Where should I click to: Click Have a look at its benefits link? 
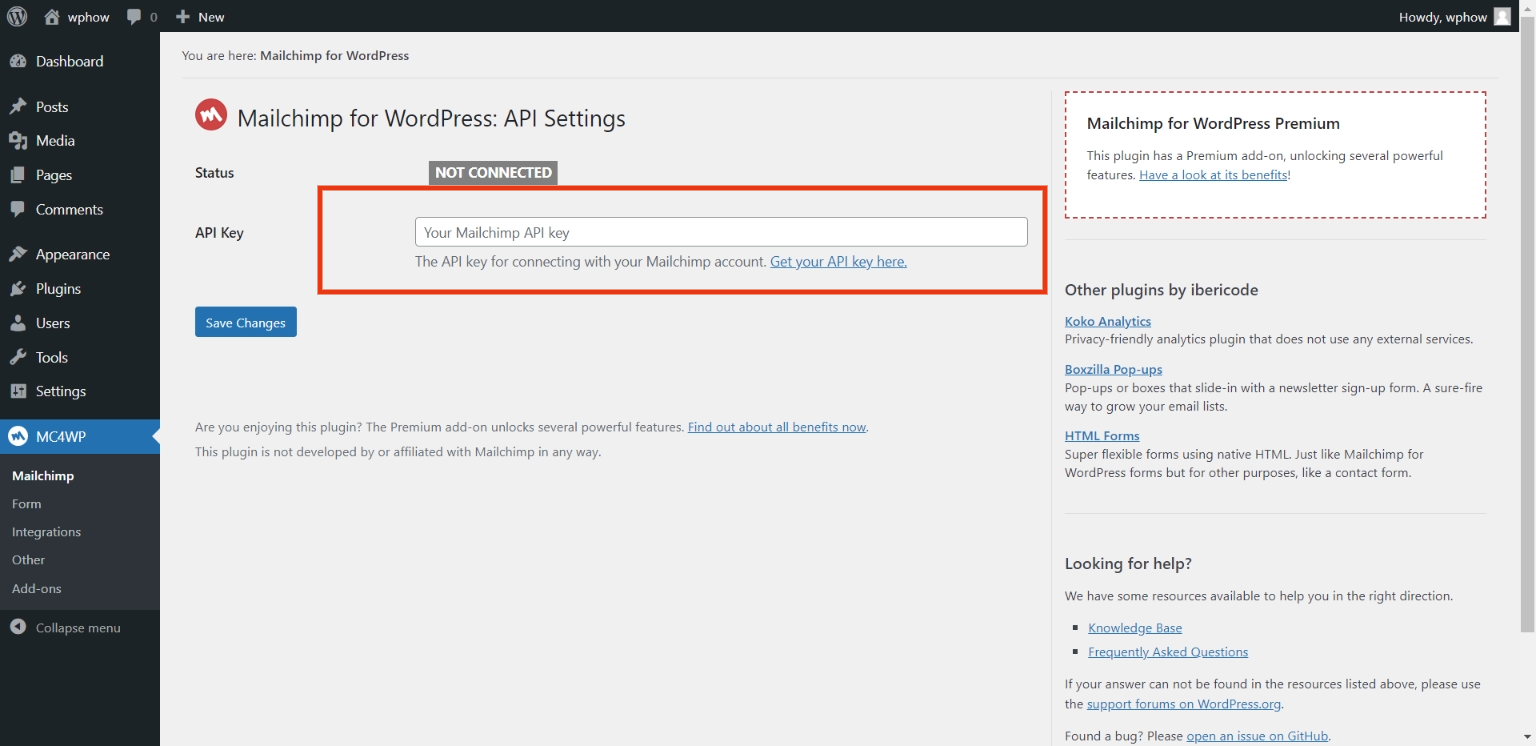coord(1213,175)
